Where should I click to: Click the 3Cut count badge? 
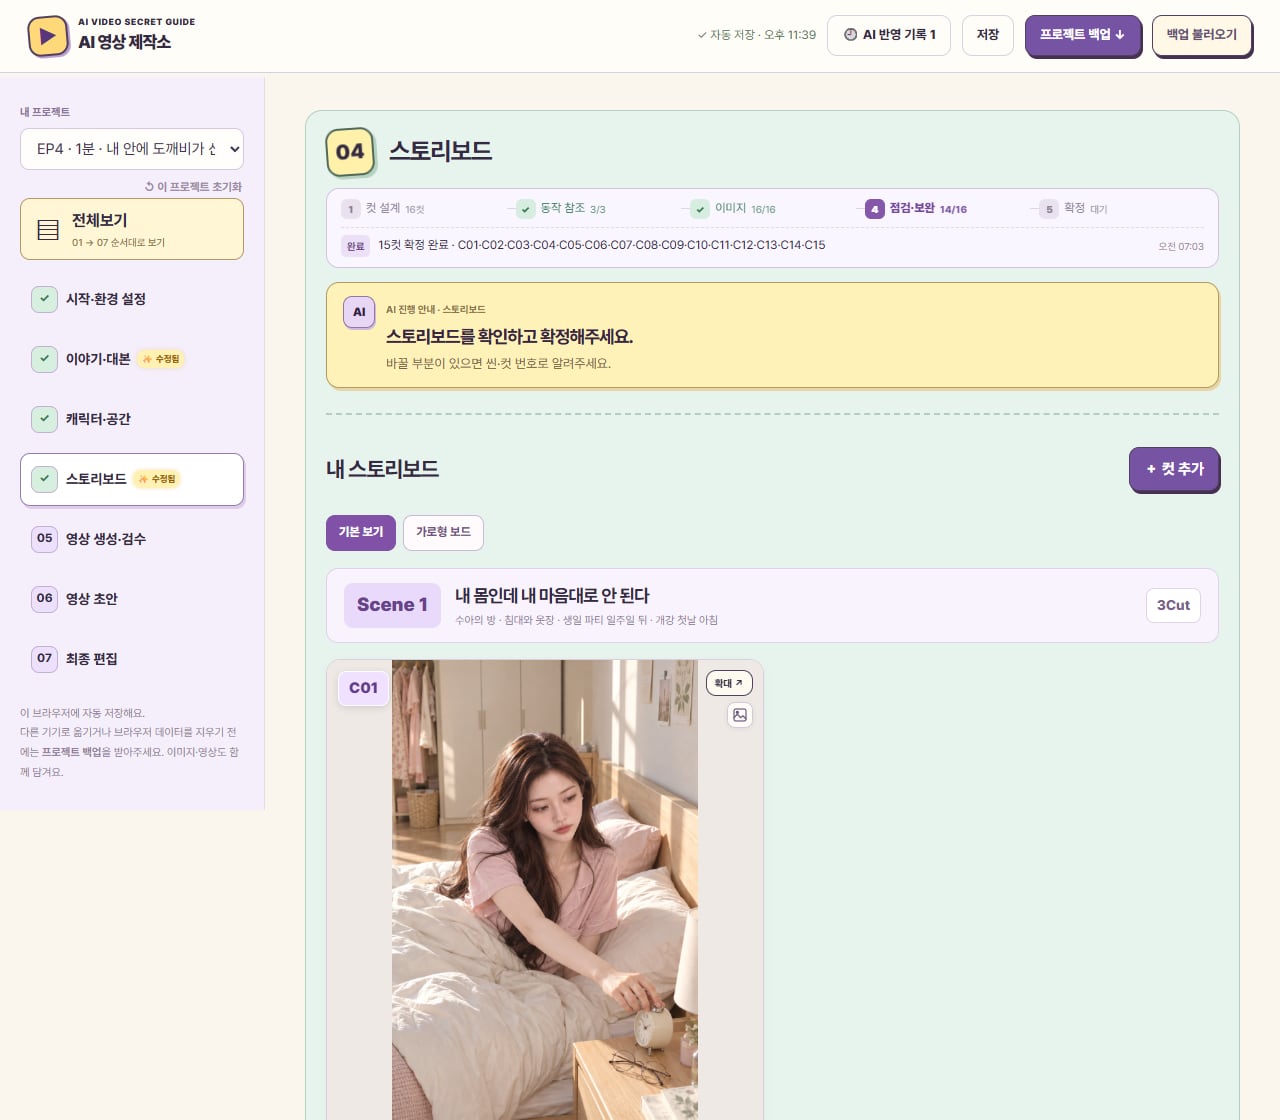1173,605
